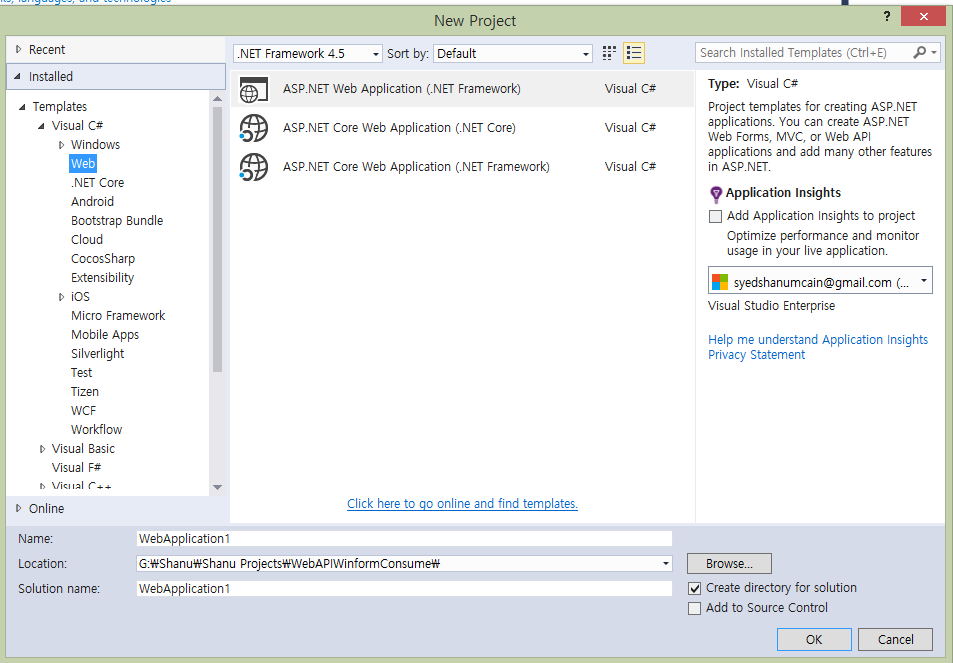Open the .NET Framework 4.5 version dropdown
Screen dimensions: 953x663
[x=308, y=53]
